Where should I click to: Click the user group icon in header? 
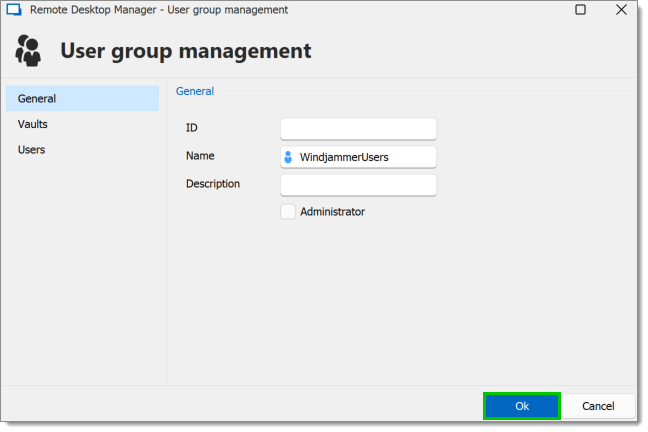[28, 50]
